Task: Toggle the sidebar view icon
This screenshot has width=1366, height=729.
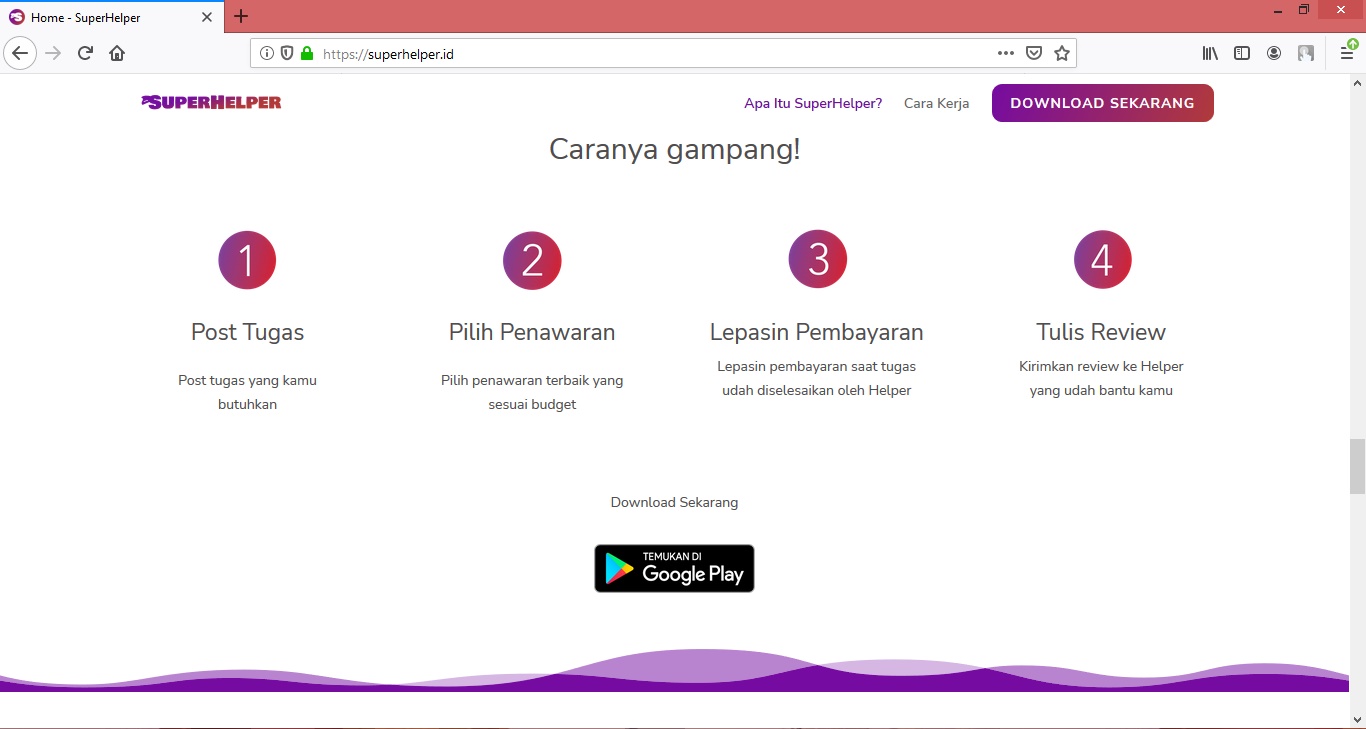Action: tap(1241, 53)
